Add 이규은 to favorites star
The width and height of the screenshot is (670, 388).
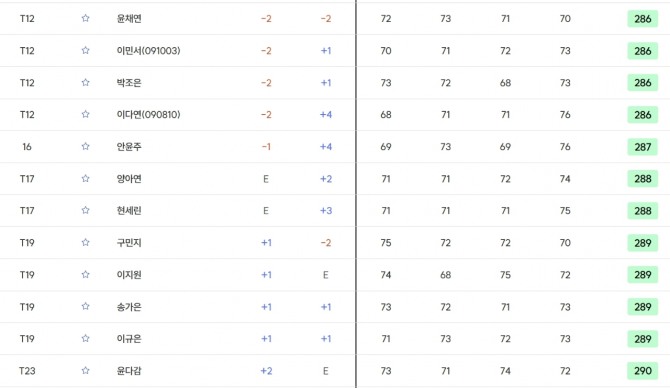coord(85,338)
